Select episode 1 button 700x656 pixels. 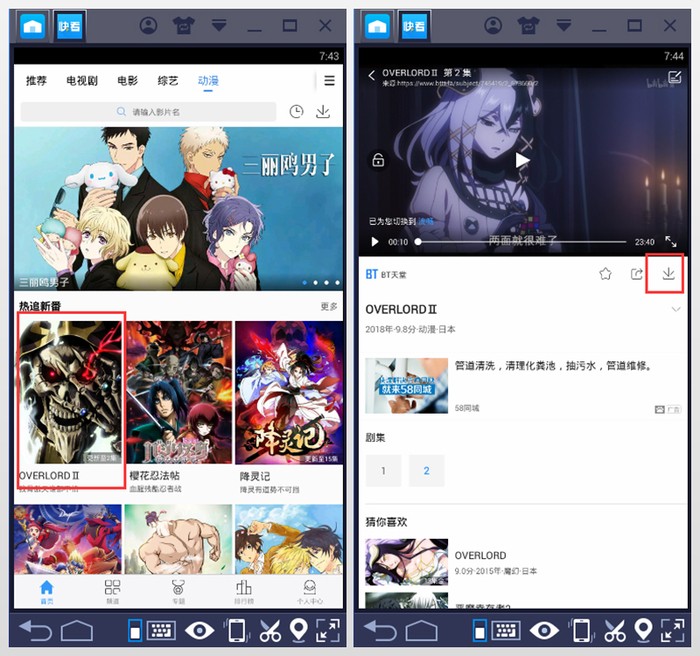(x=383, y=470)
